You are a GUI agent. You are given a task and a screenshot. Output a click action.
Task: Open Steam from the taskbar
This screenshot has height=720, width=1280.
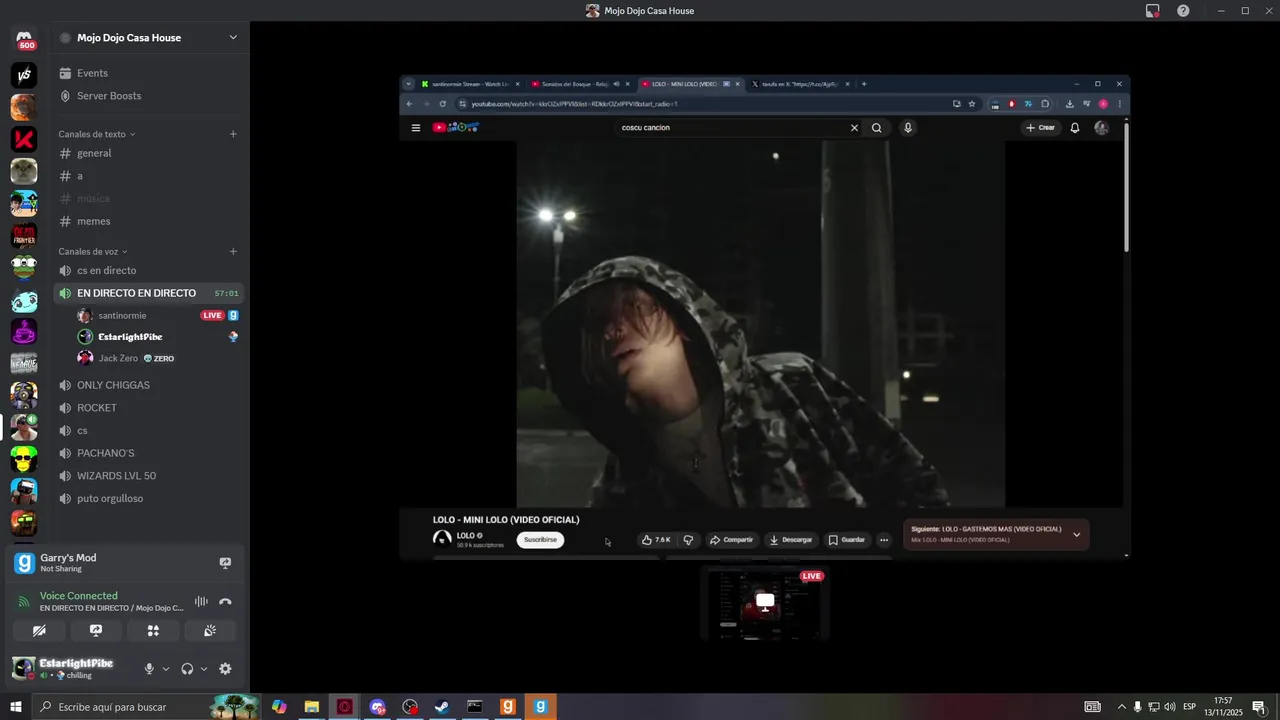pos(442,707)
